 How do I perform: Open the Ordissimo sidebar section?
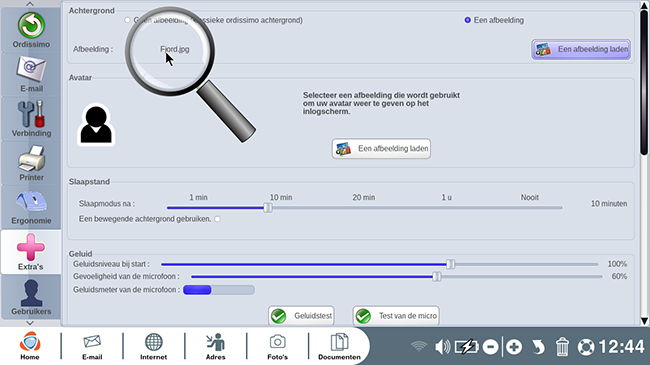click(31, 30)
